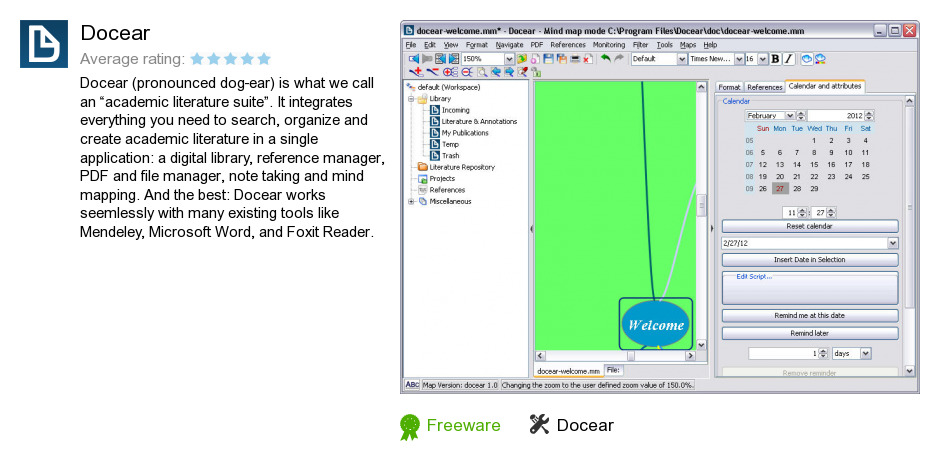Click the red pen edit icon in second toolbar row
This screenshot has height=471, width=940.
(x=522, y=73)
